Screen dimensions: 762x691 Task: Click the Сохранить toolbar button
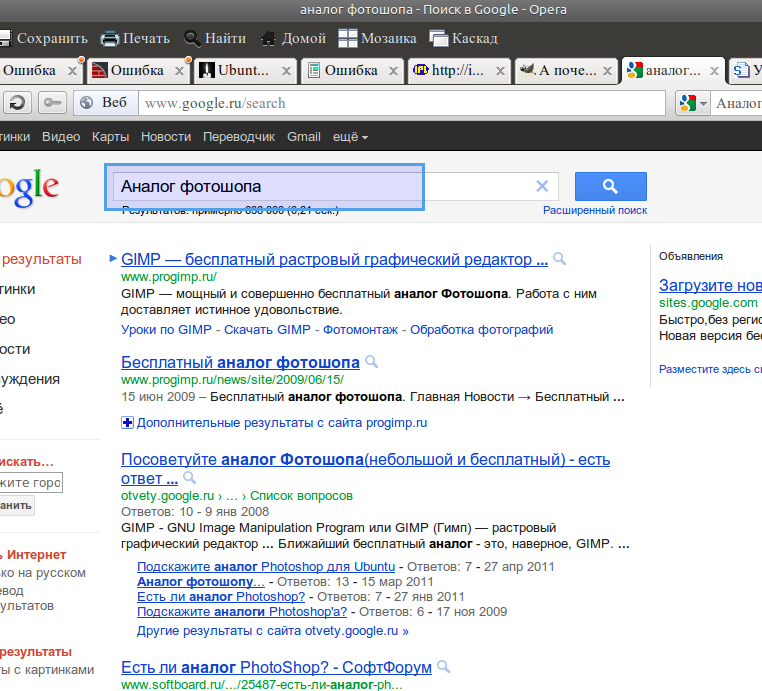coord(44,38)
